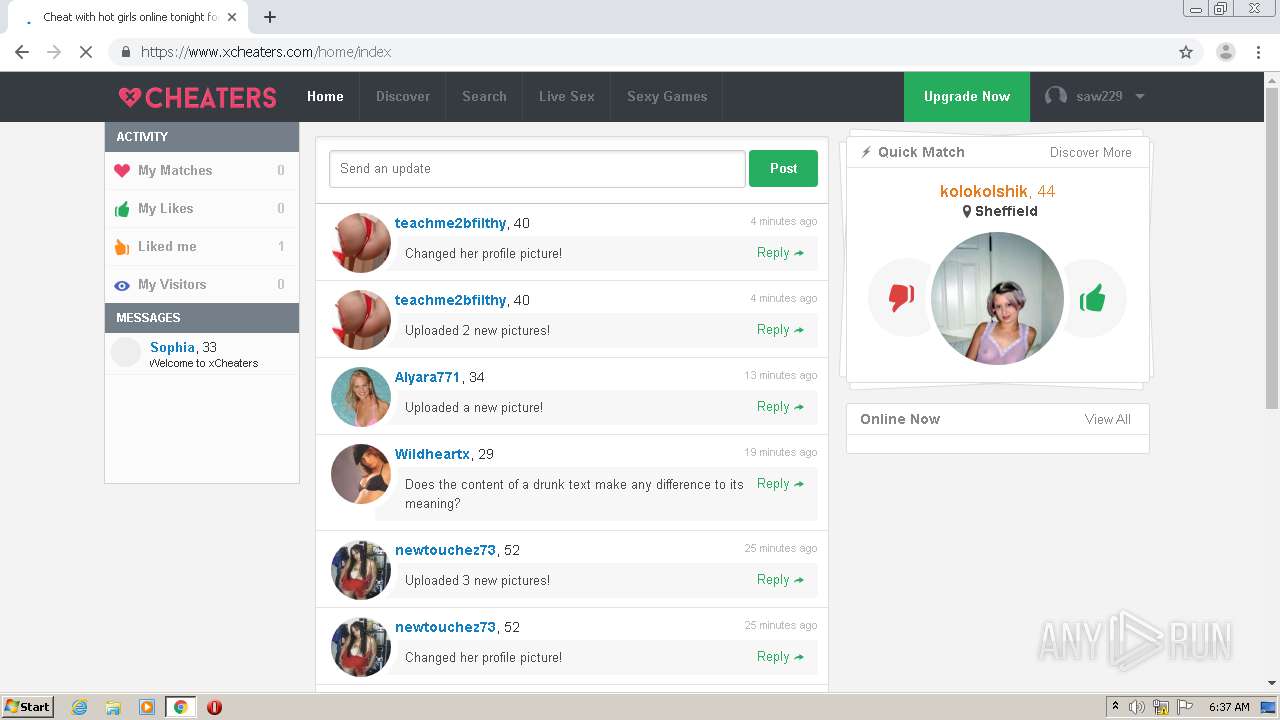Screen dimensions: 1280x720
Task: Close the current browser tab
Action: point(232,17)
